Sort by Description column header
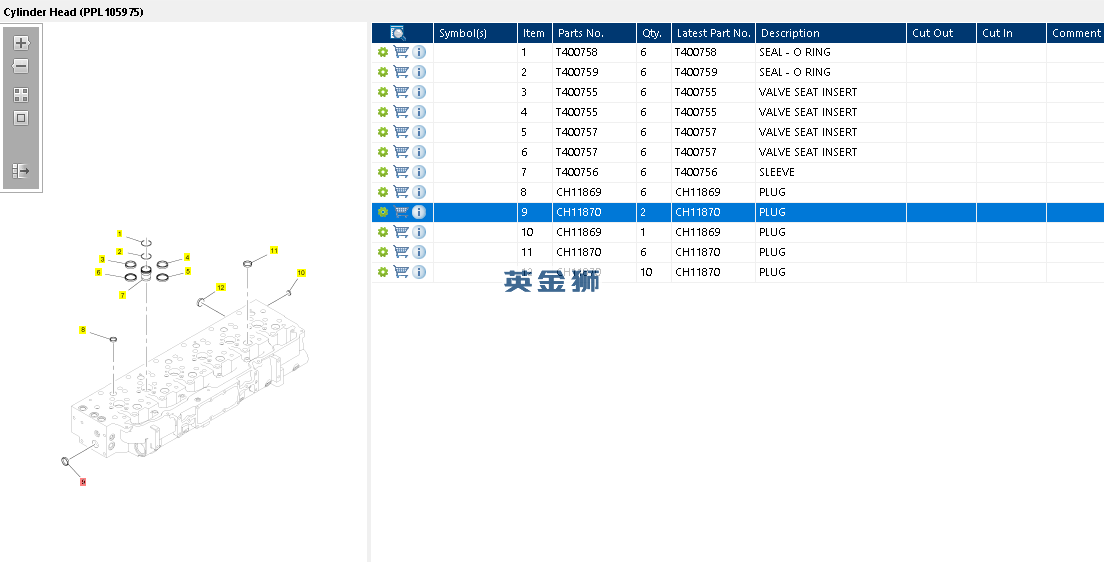The height and width of the screenshot is (562, 1104). point(831,33)
